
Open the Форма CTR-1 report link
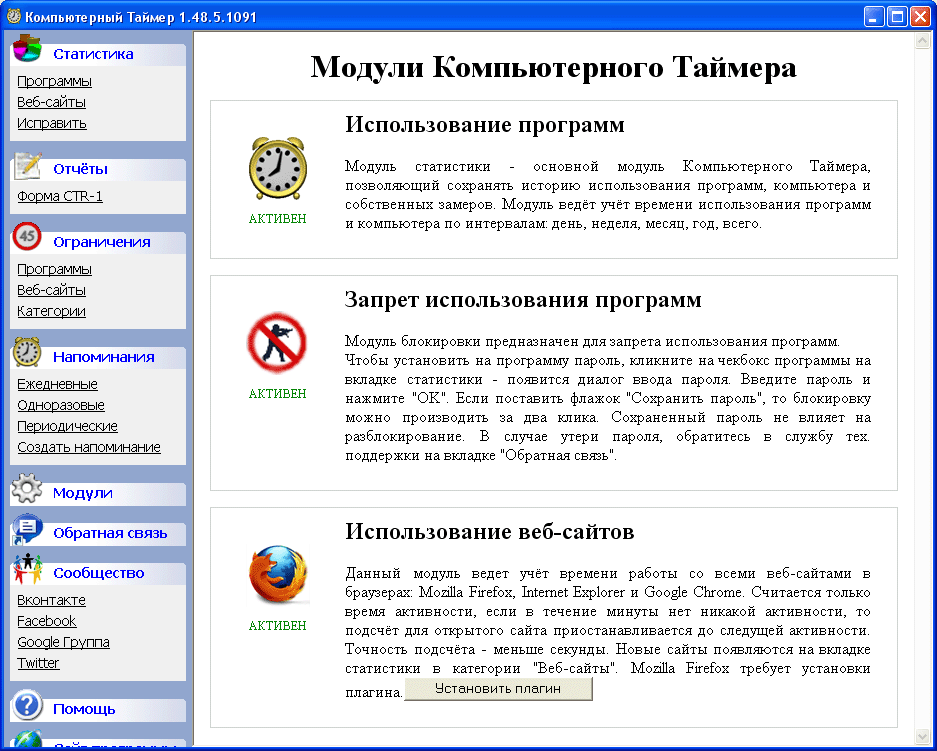tap(59, 196)
